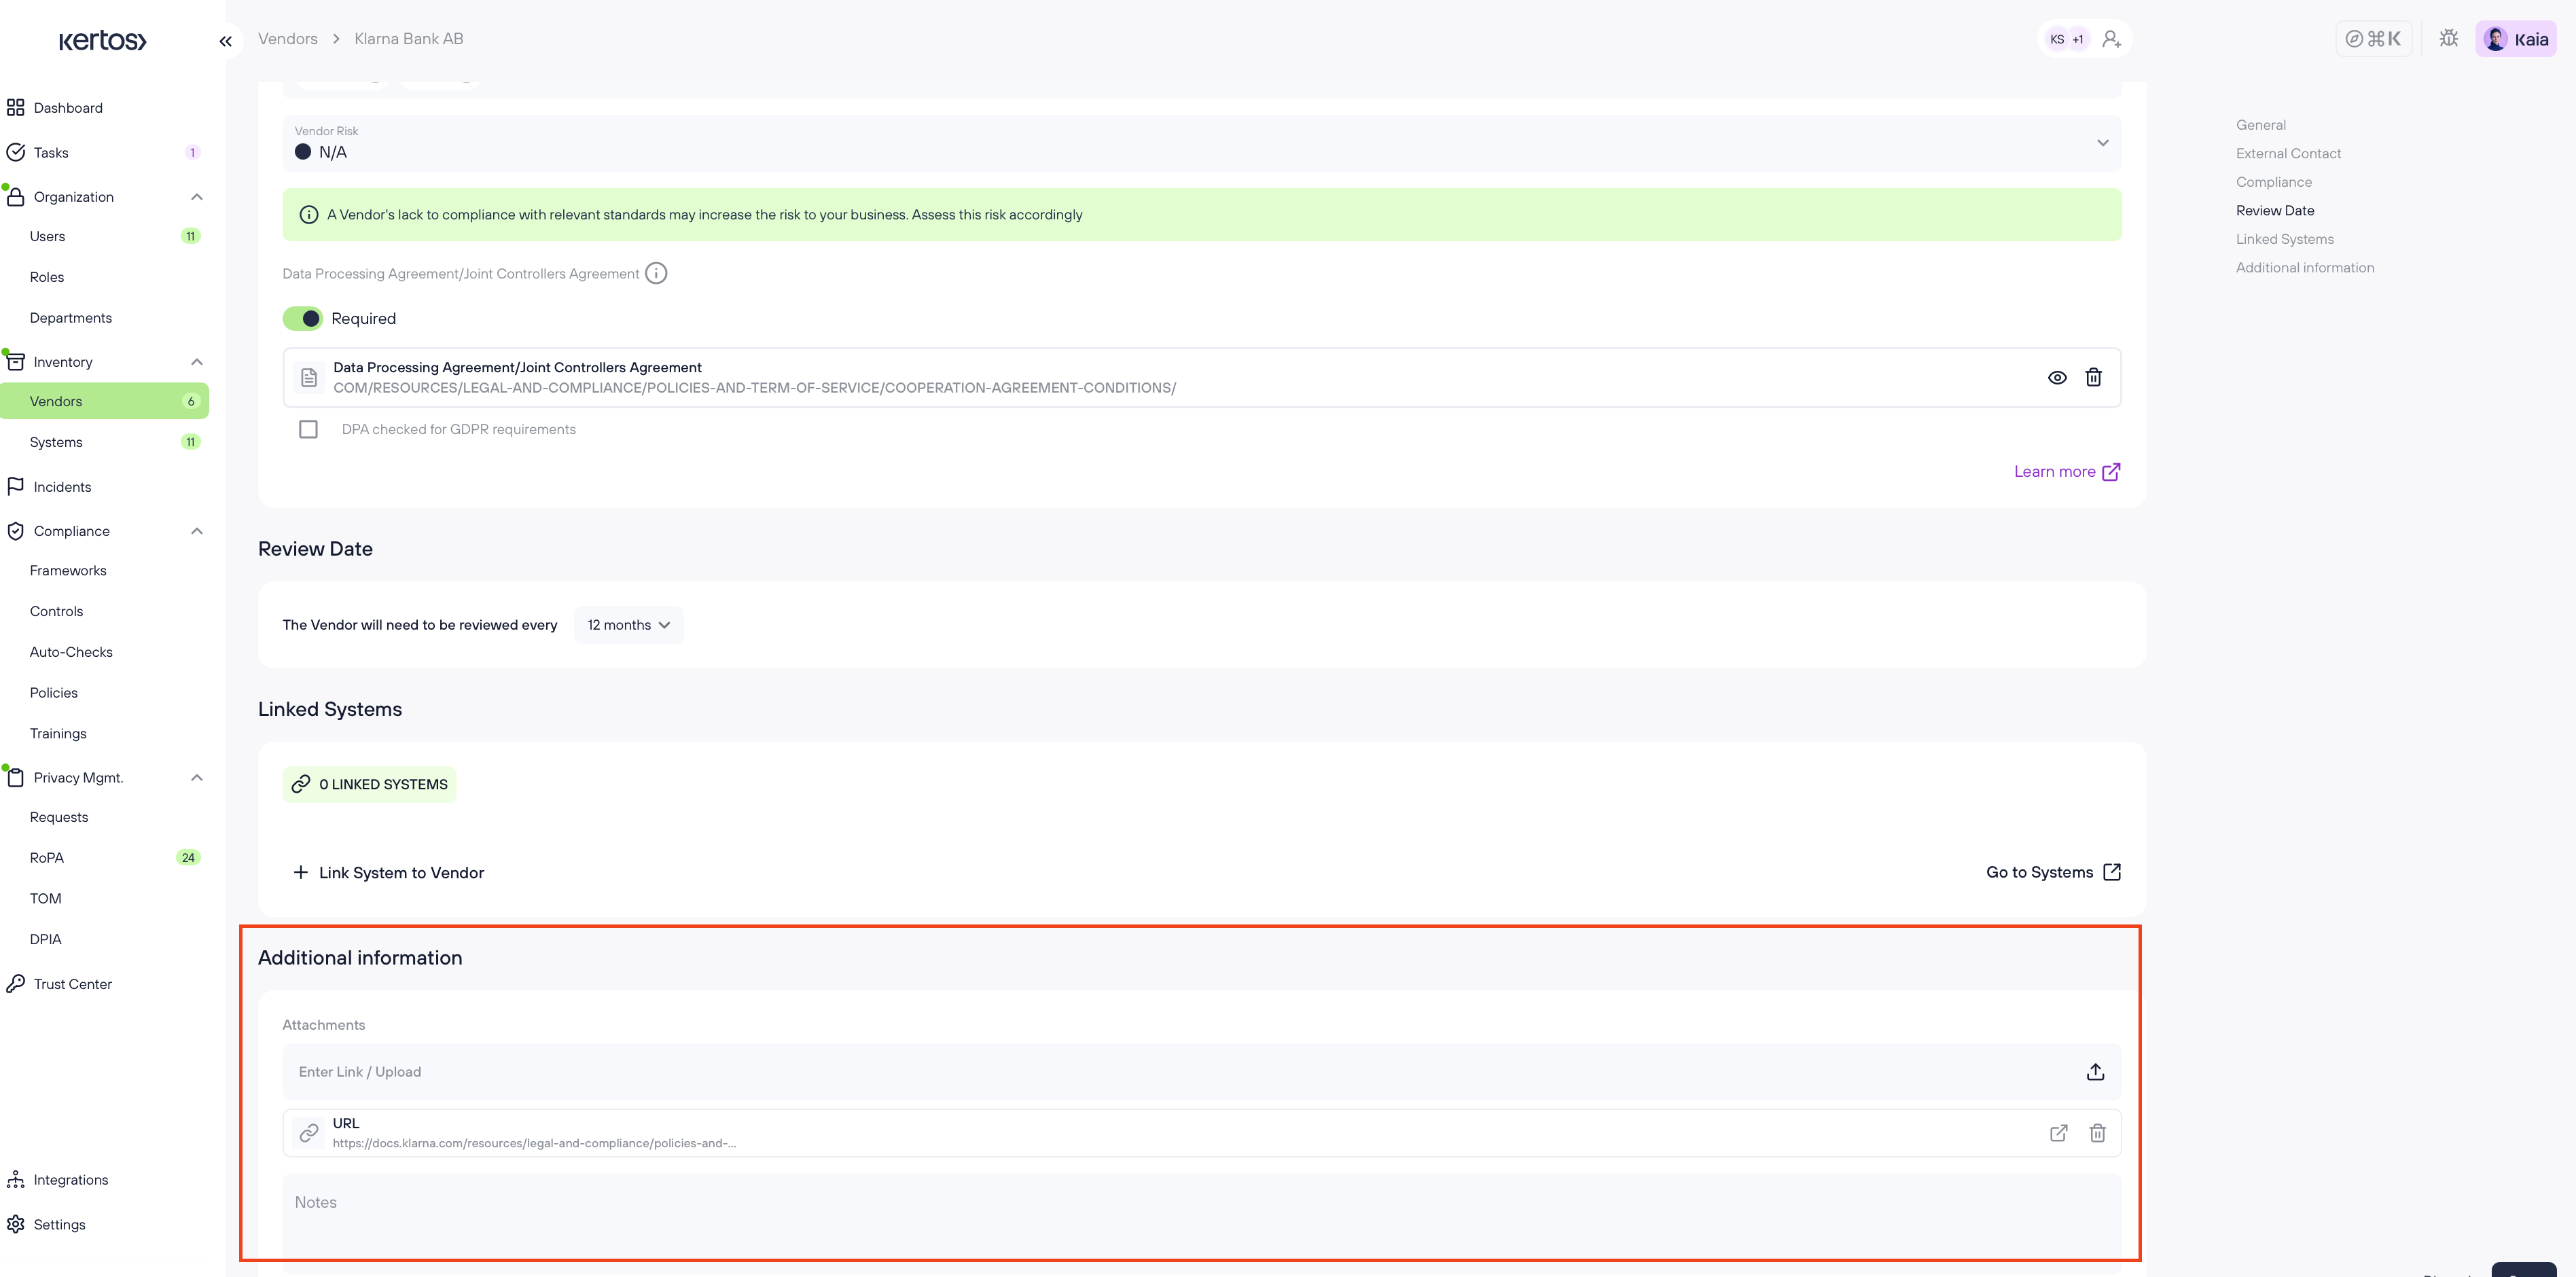Go back to Vendors via breadcrumb
The height and width of the screenshot is (1277, 2576).
288,39
